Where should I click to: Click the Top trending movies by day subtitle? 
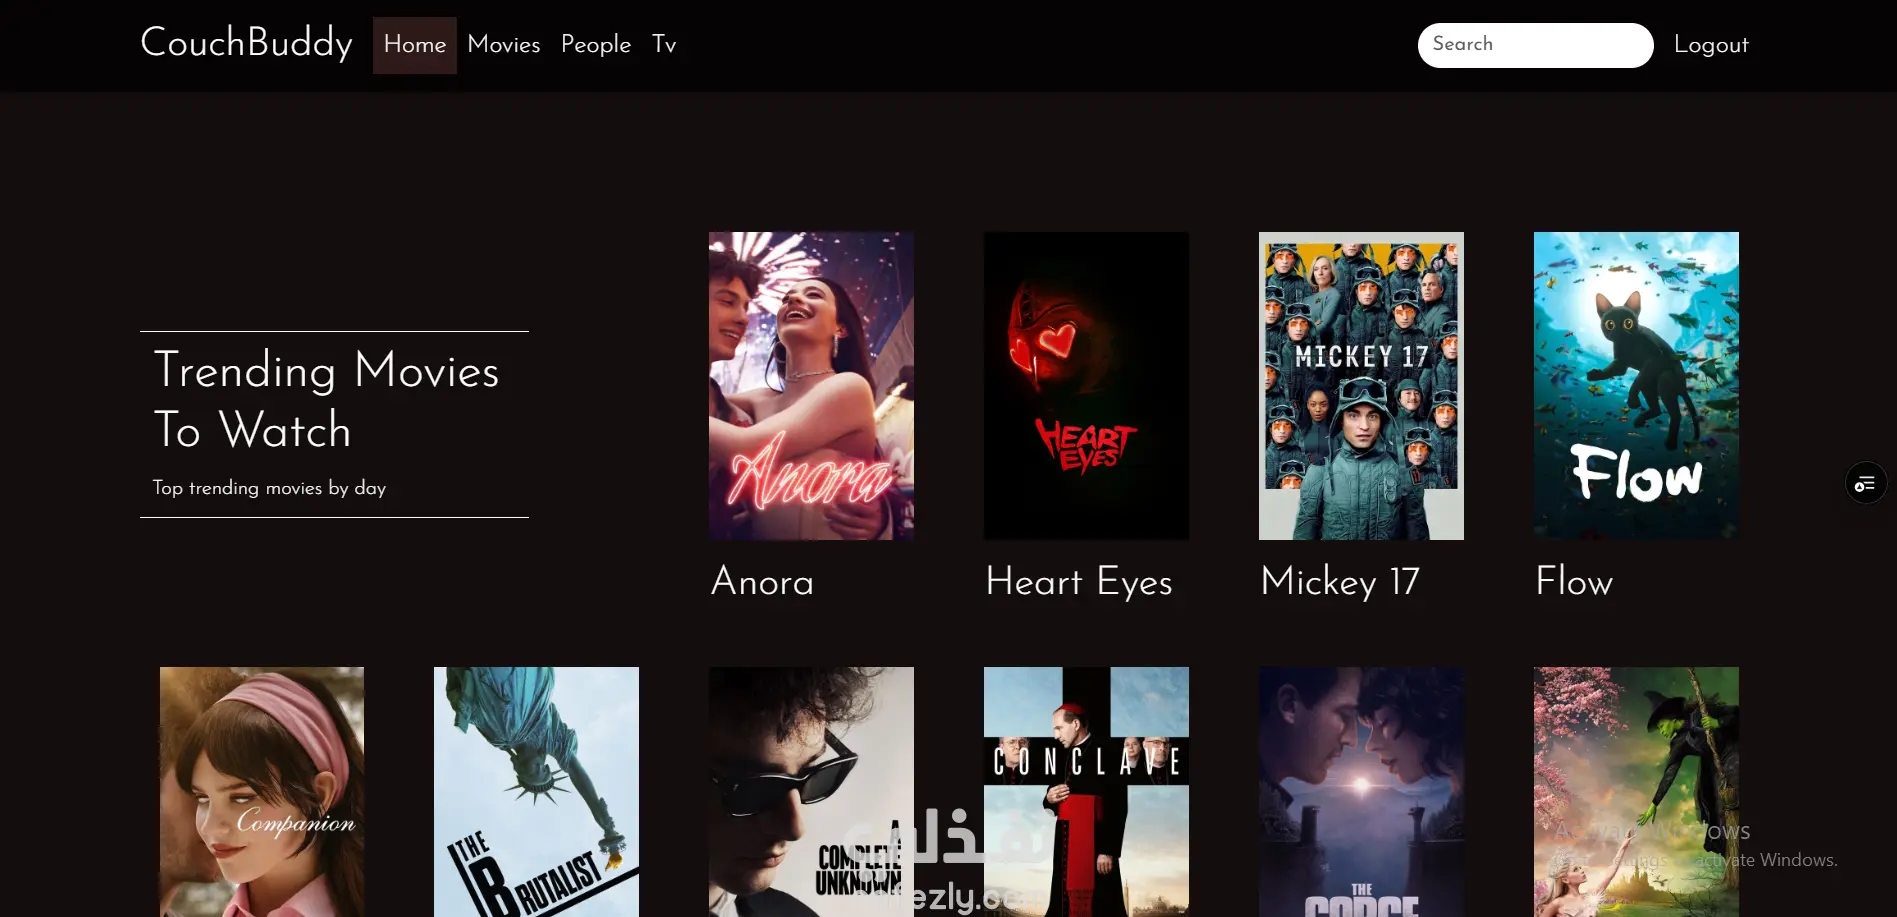pos(269,488)
